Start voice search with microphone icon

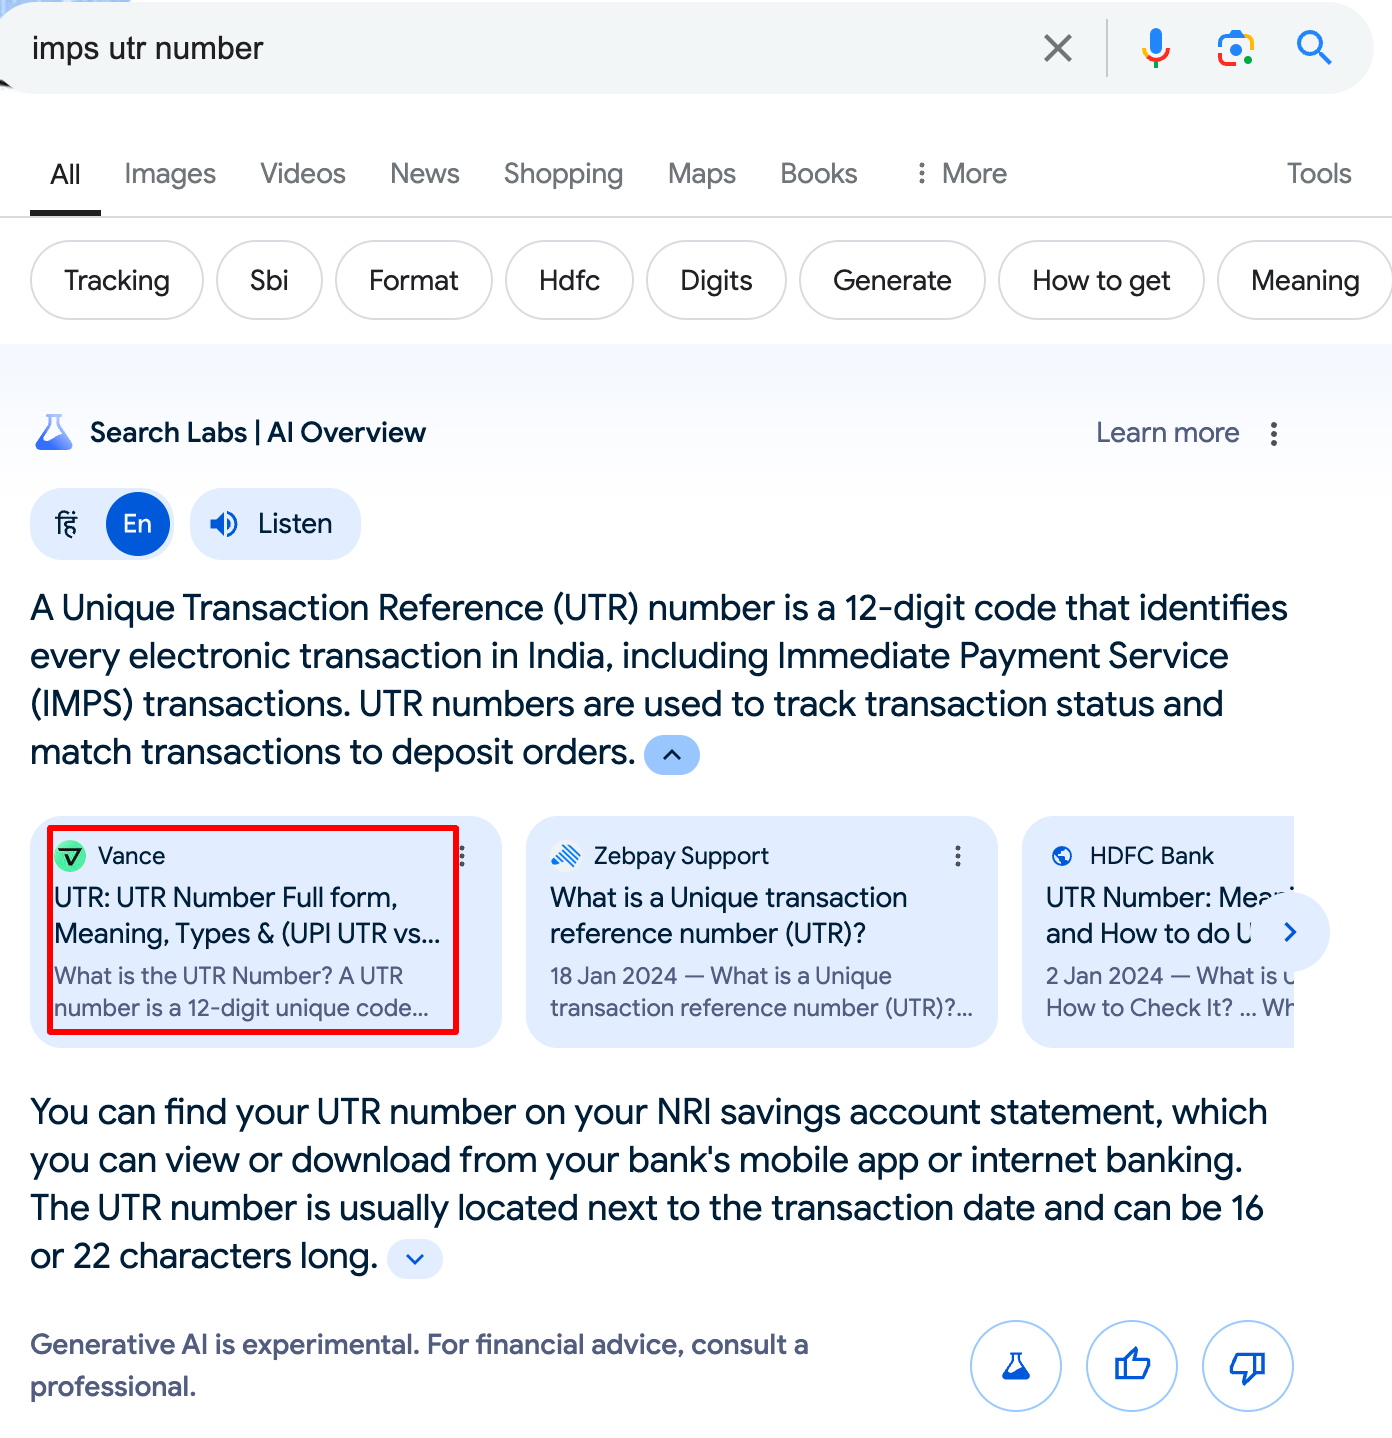click(1155, 48)
